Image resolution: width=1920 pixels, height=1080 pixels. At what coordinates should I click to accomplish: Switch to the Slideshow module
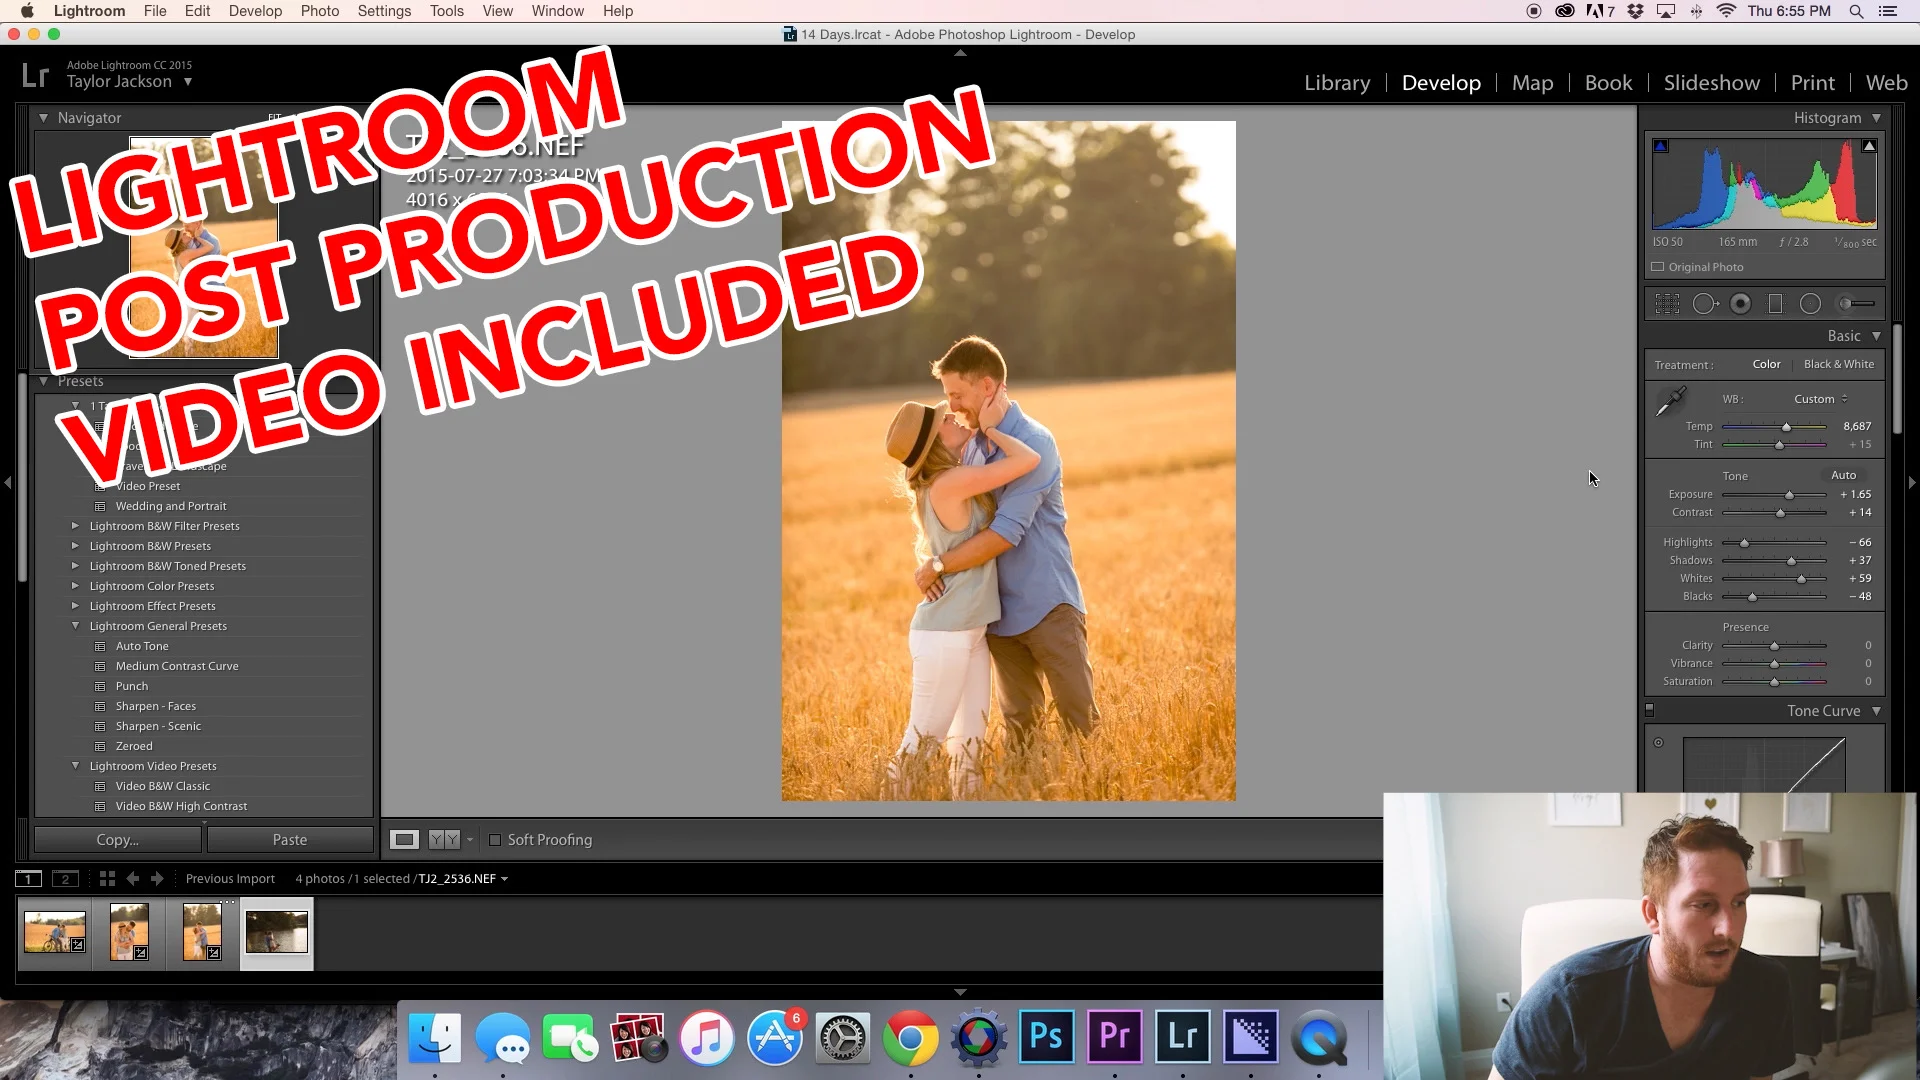(1711, 83)
